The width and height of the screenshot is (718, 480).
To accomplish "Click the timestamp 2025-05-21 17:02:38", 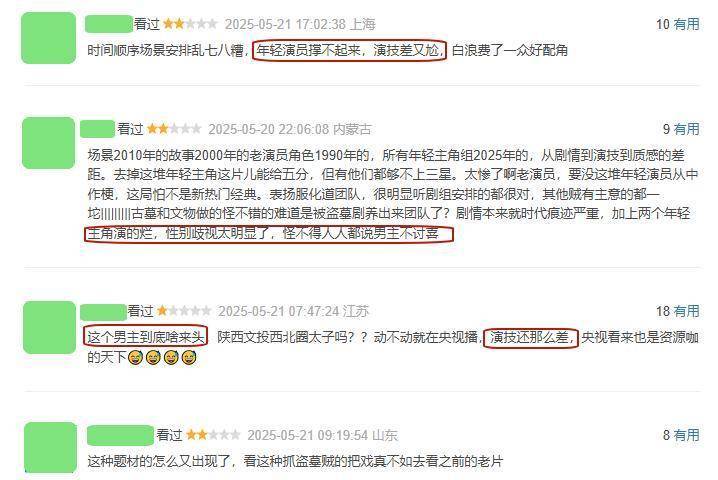I will 285,24.
